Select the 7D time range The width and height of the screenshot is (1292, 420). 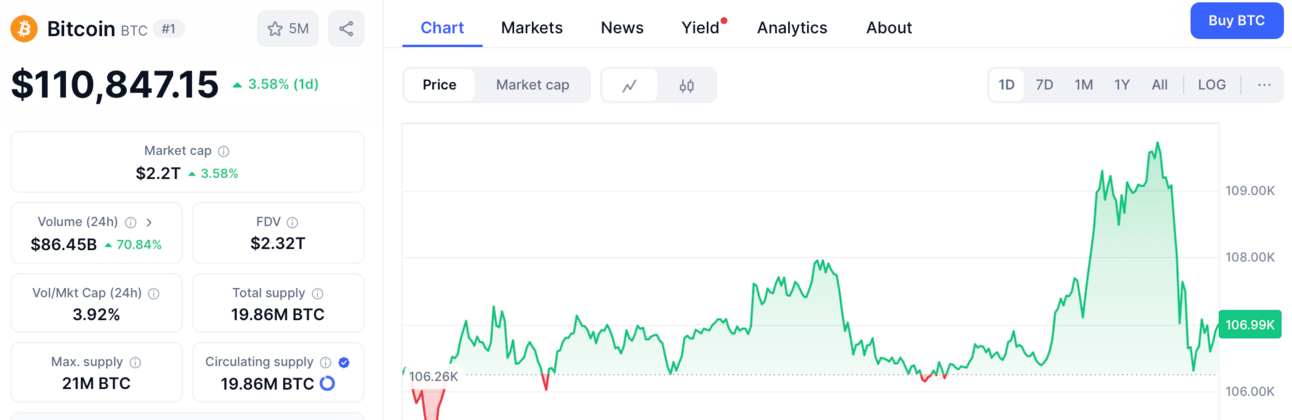point(1044,85)
